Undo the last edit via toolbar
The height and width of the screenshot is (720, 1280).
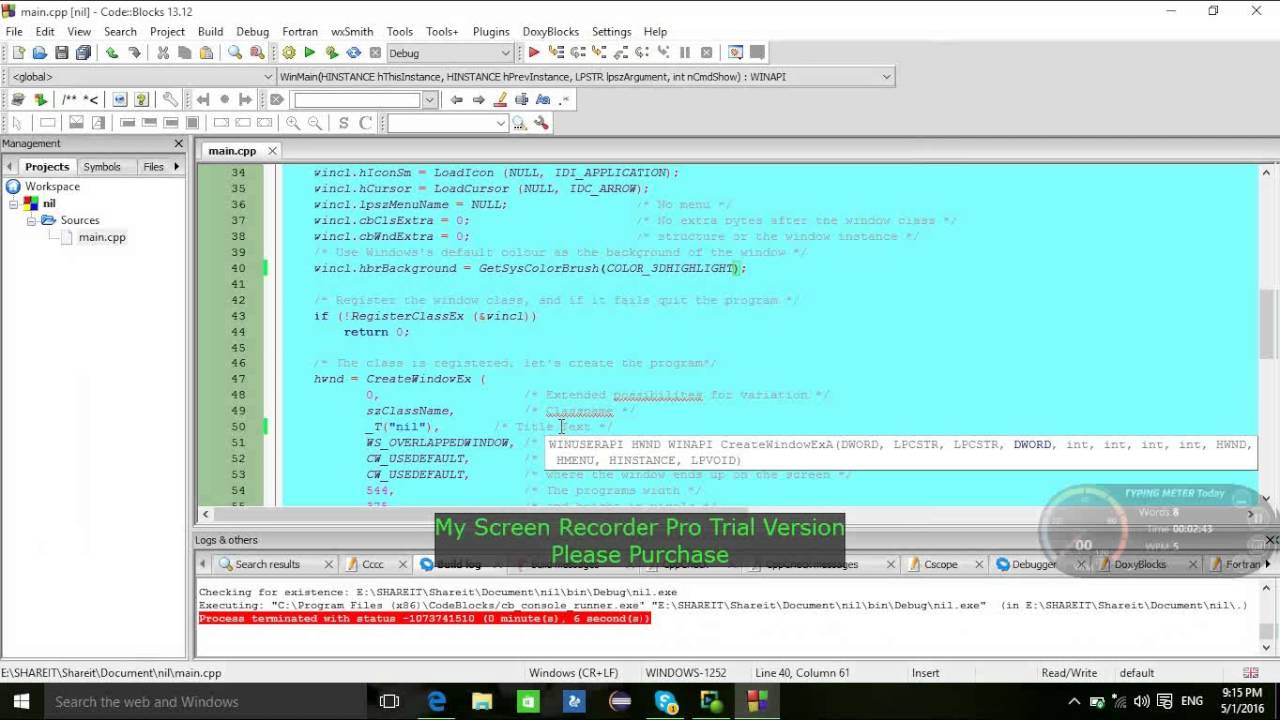[x=112, y=53]
